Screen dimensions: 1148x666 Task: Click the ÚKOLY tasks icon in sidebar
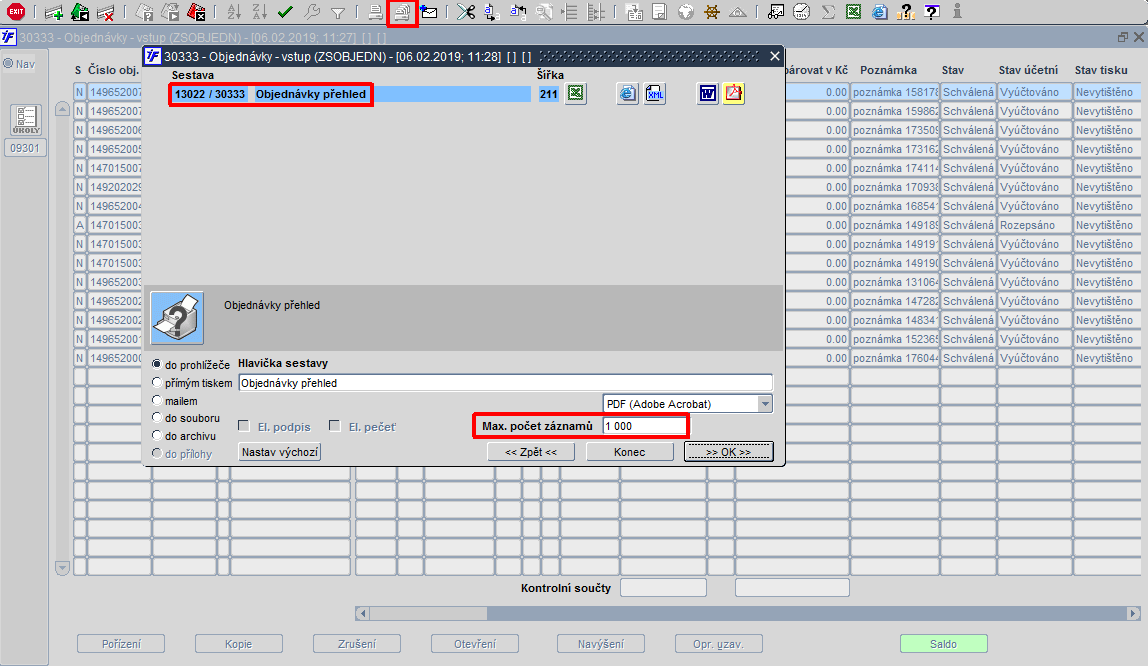point(26,120)
